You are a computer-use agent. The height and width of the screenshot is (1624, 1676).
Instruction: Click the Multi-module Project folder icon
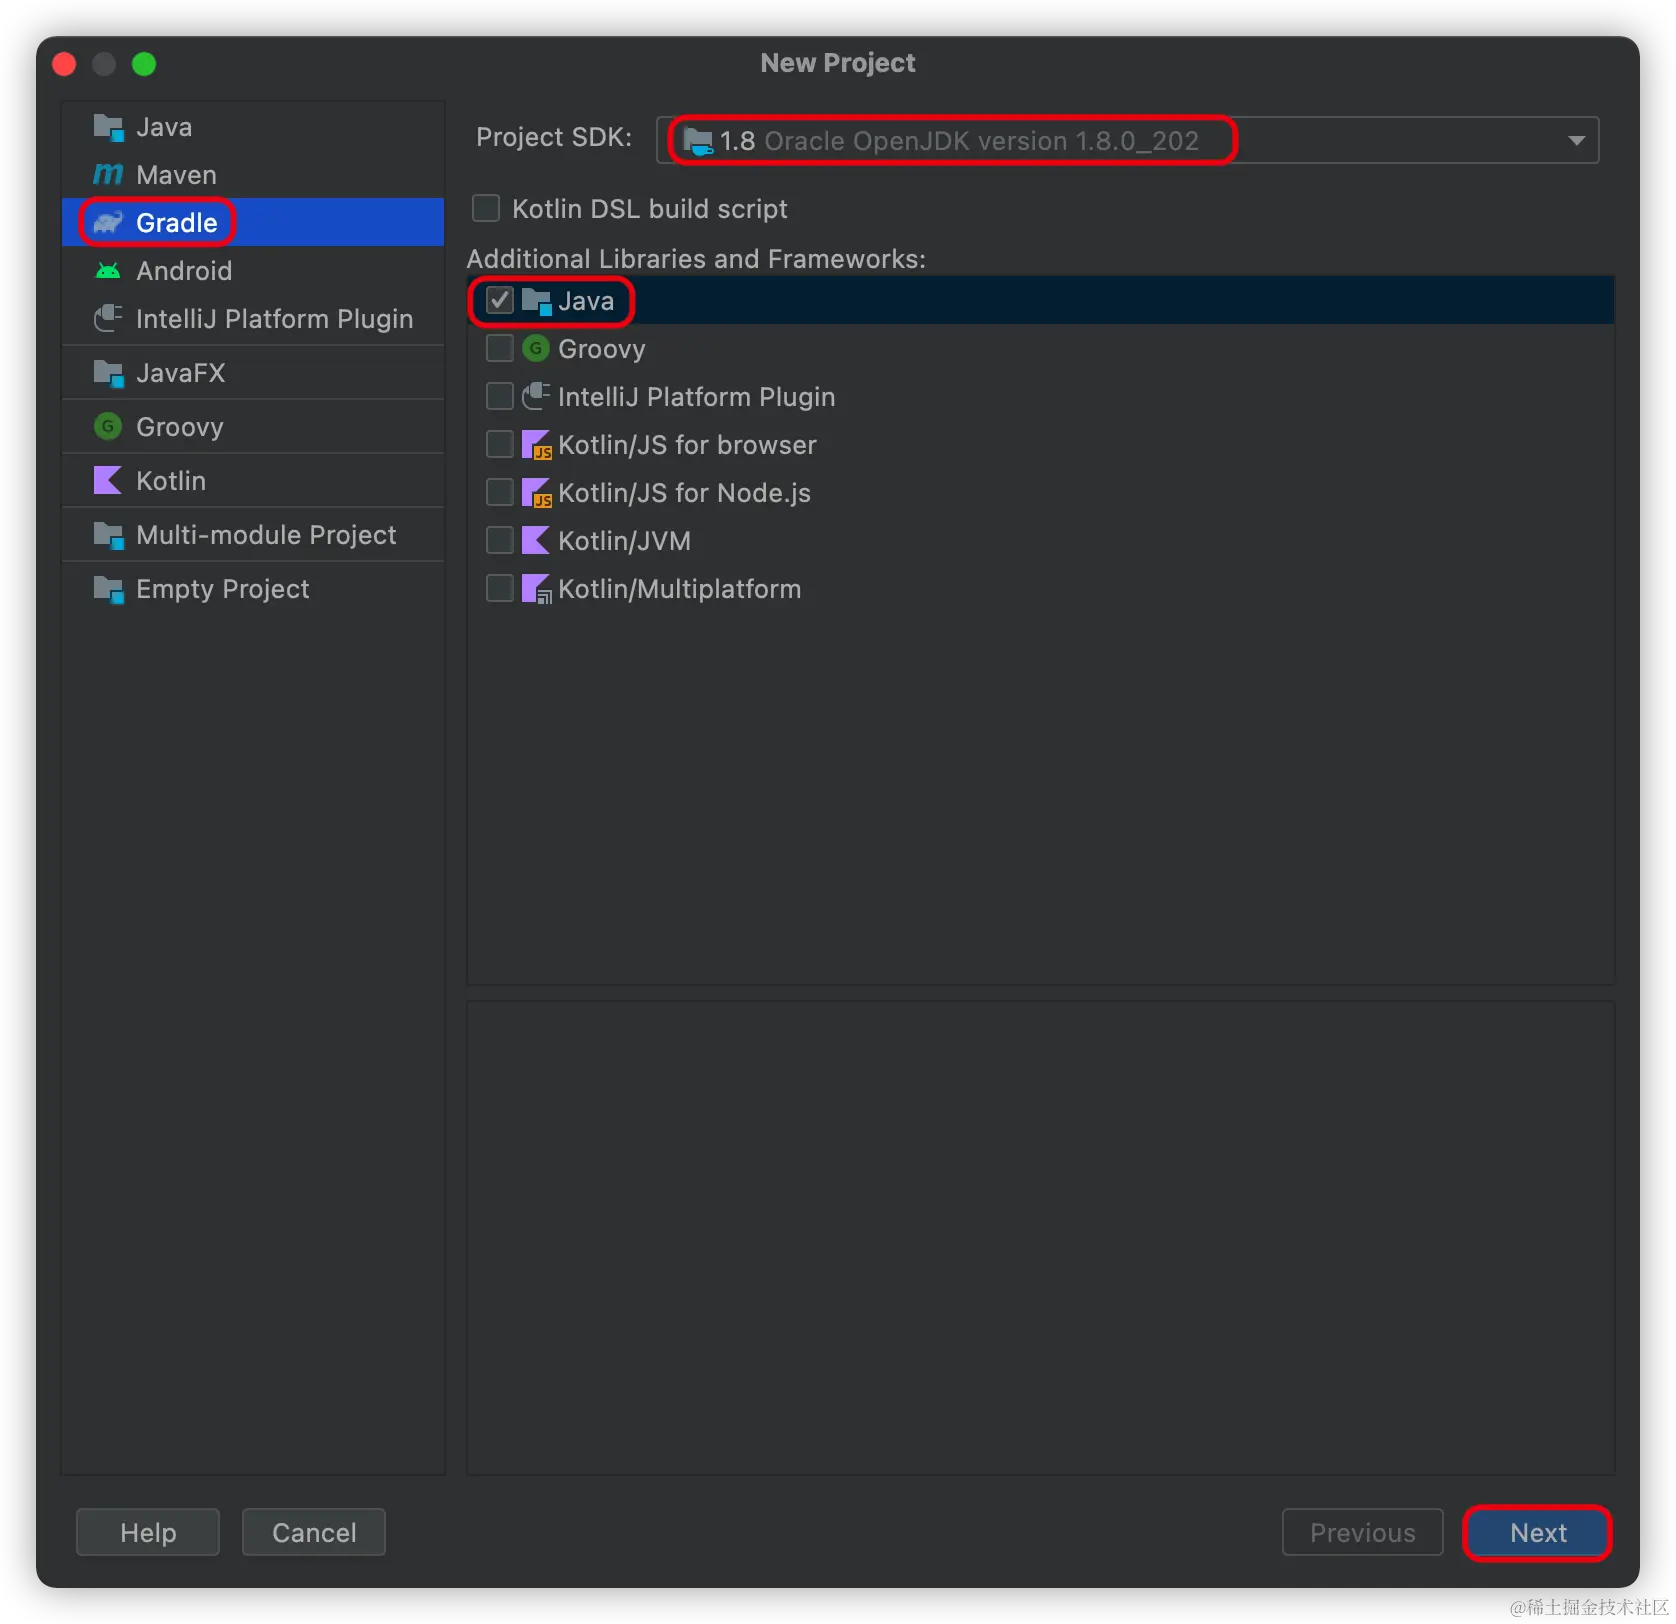pyautogui.click(x=108, y=535)
